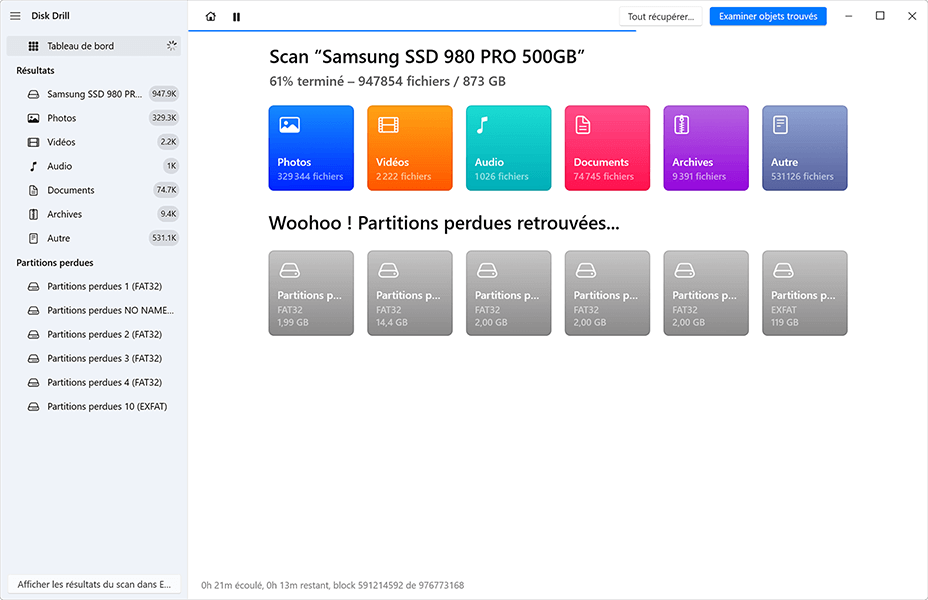Select Partitions perdues 4 (FAT32)
928x600 pixels.
click(x=94, y=382)
